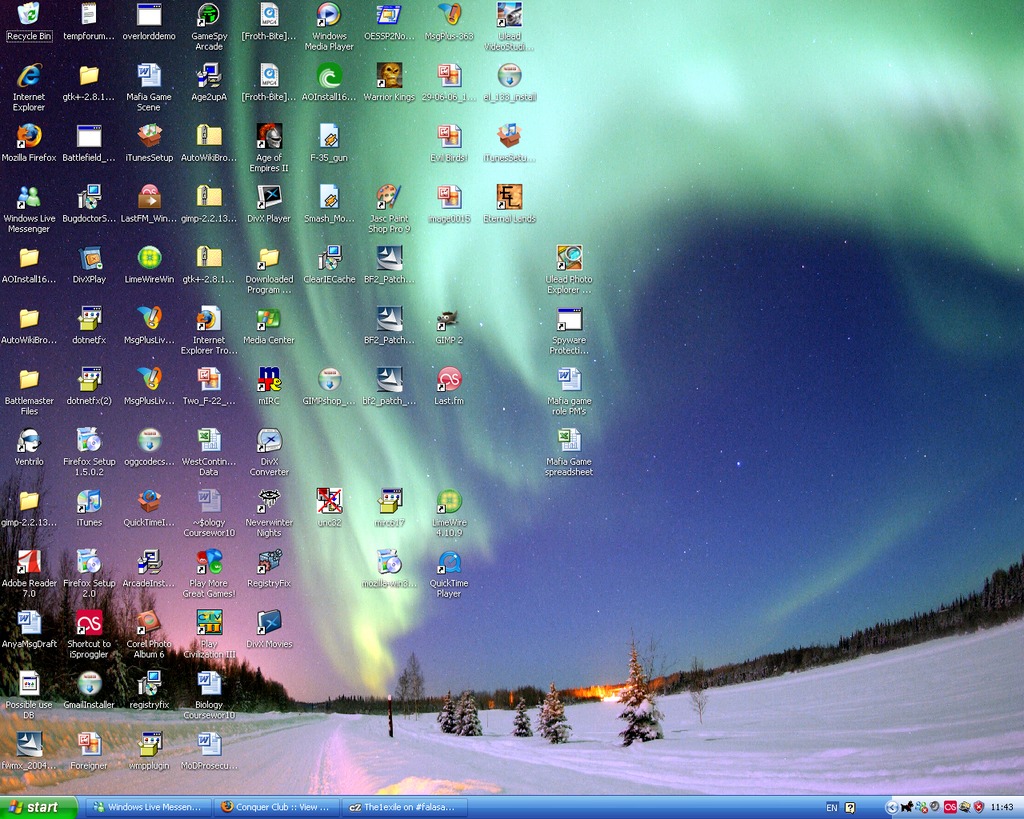Open the EN language bar selector
This screenshot has width=1024, height=819.
click(832, 807)
